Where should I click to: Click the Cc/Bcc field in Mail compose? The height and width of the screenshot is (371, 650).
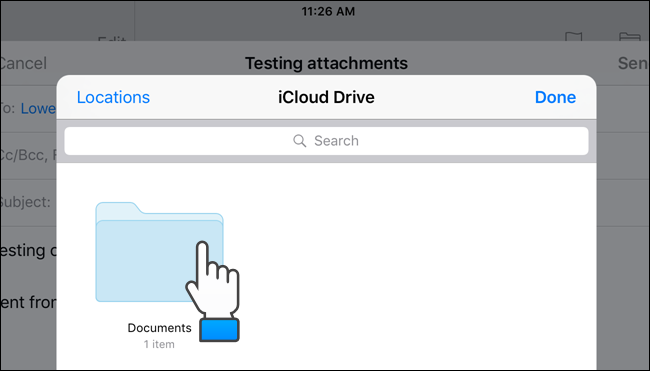(28, 155)
